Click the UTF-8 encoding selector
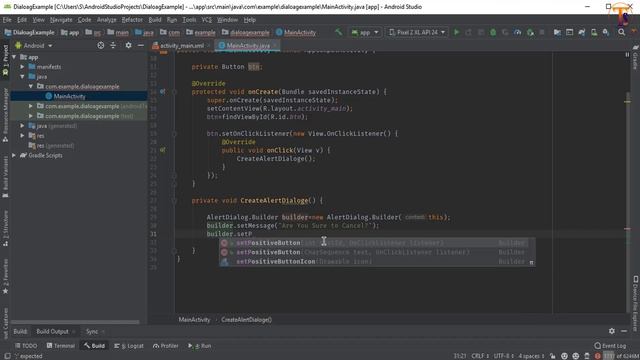This screenshot has width=640, height=360. click(503, 356)
